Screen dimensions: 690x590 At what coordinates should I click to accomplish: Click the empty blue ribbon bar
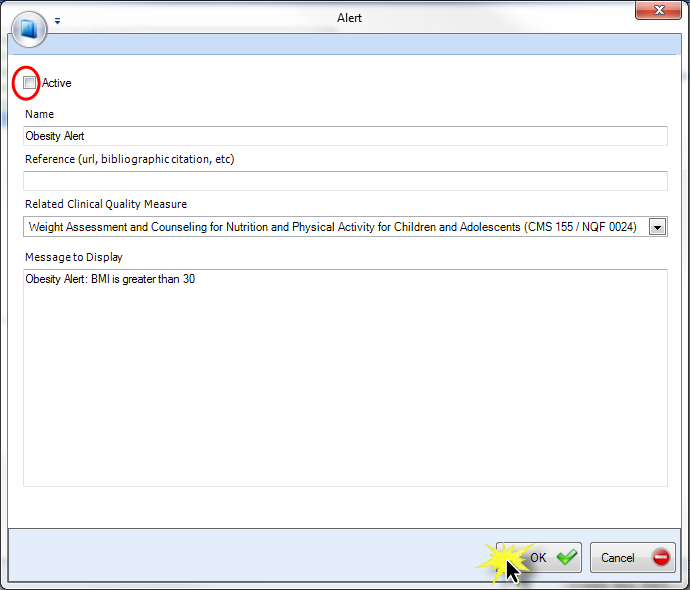point(360,44)
